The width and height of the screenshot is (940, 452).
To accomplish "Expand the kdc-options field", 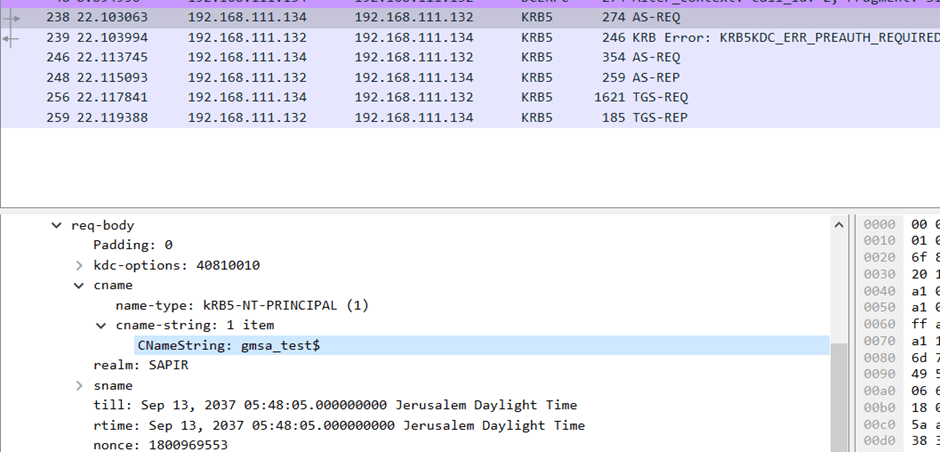I will click(79, 265).
